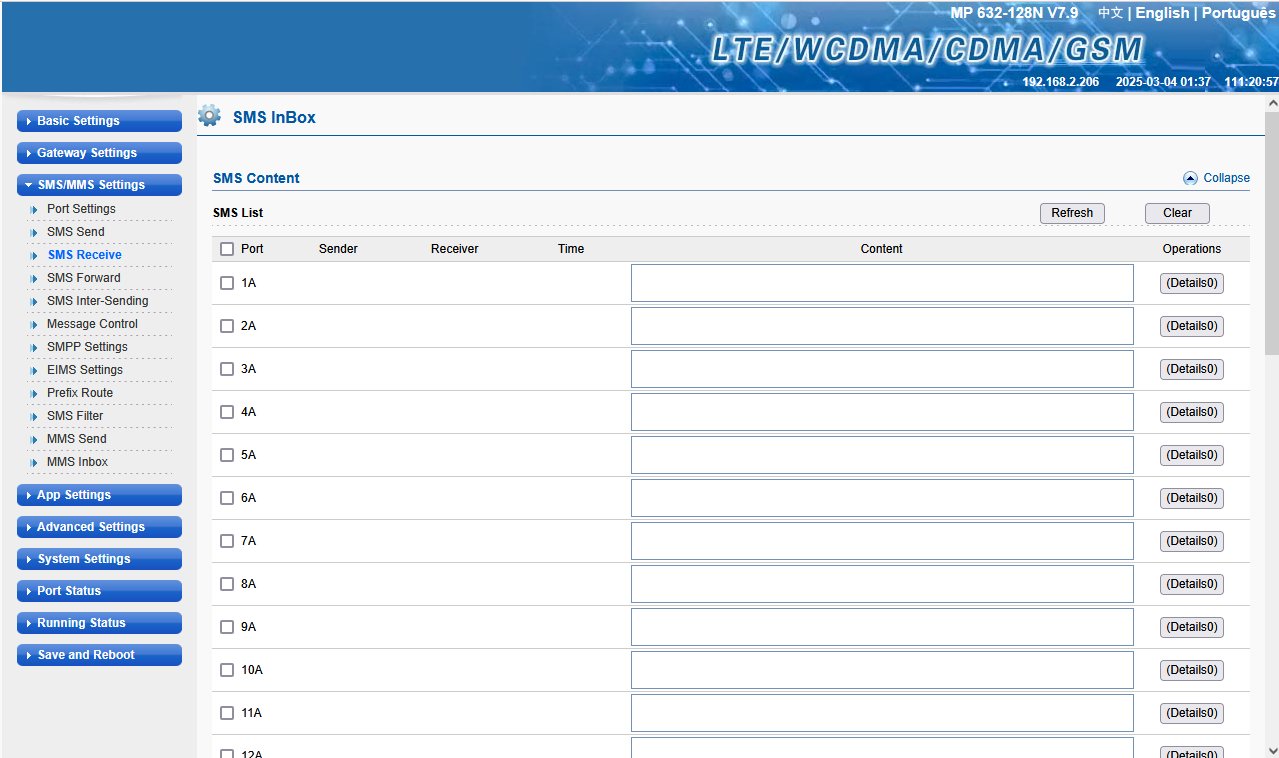The image size is (1279, 758).
Task: Click the arrow icon beside SMPP Settings
Action: (34, 347)
